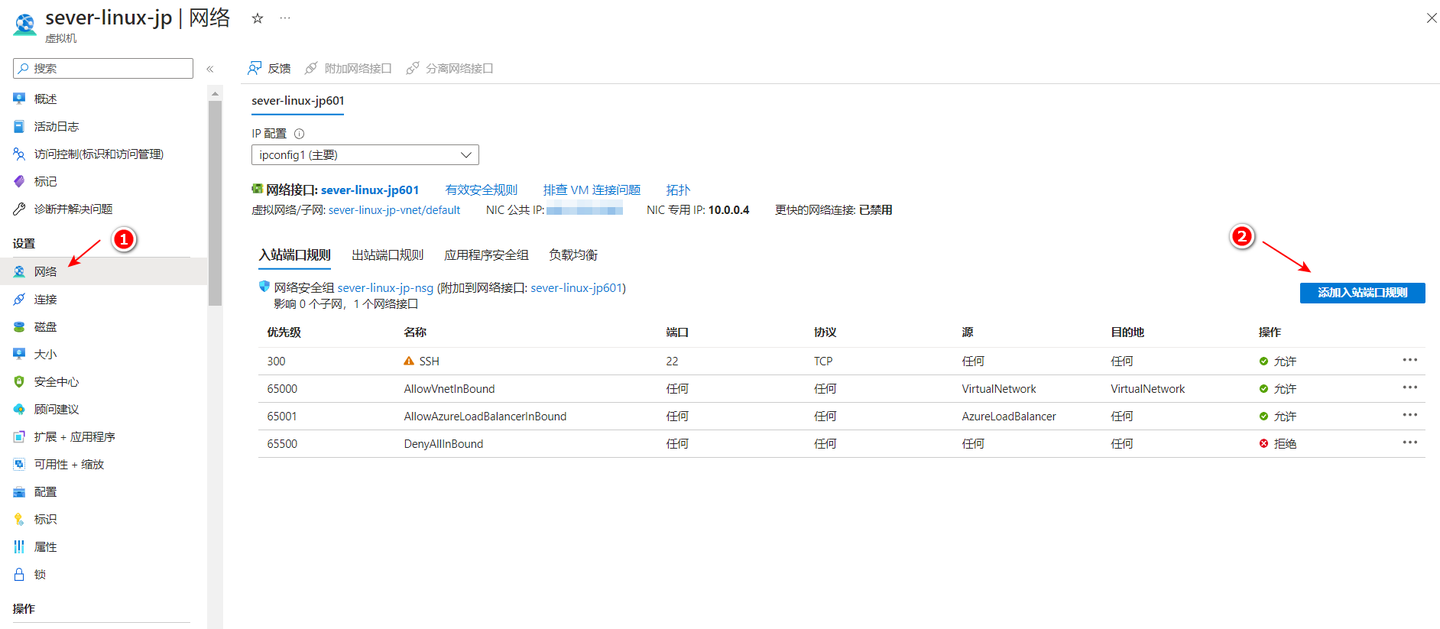1440x629 pixels.
Task: Switch to the 出站端口规则 tab
Action: [387, 255]
